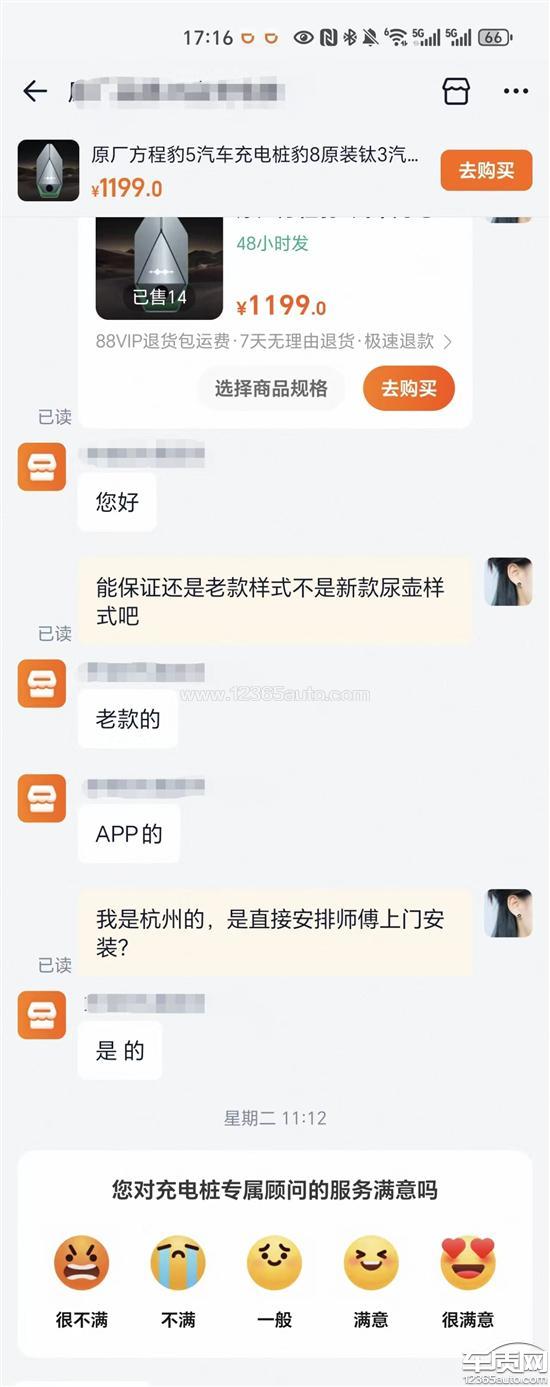Image resolution: width=550 pixels, height=1387 pixels.
Task: Open 选择商品规格 options
Action: pos(271,388)
